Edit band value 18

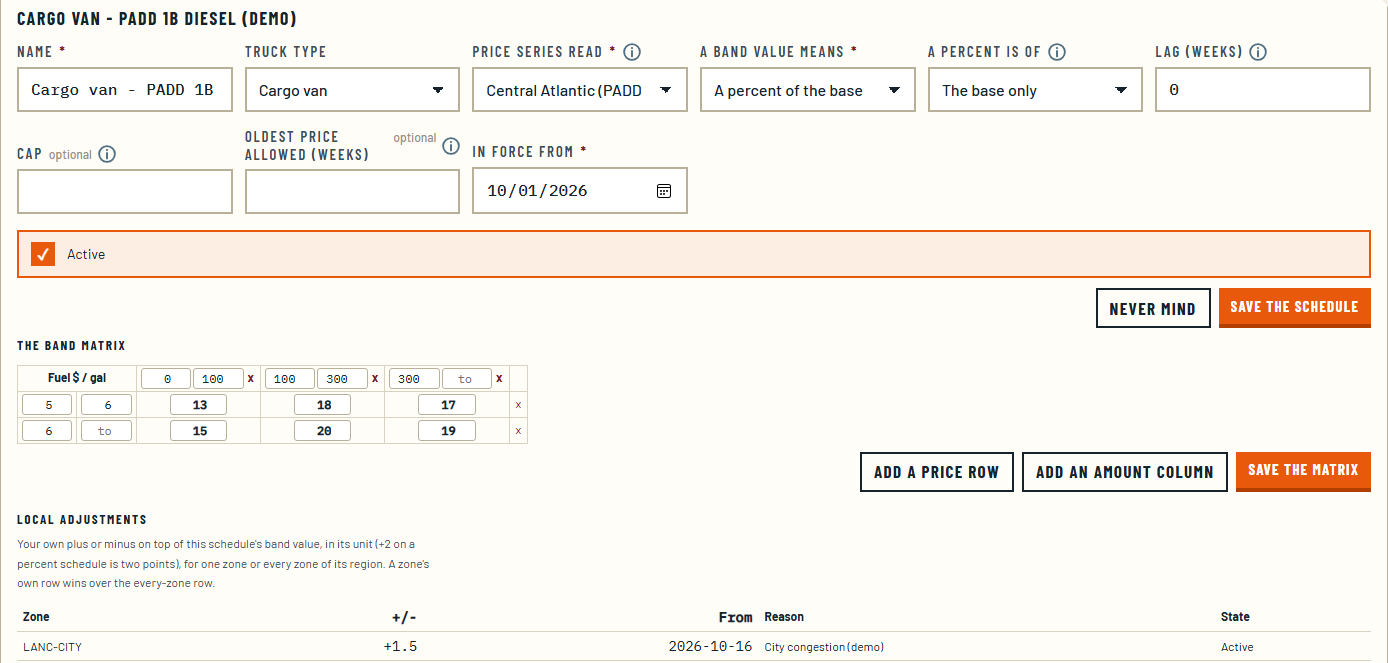pyautogui.click(x=322, y=405)
